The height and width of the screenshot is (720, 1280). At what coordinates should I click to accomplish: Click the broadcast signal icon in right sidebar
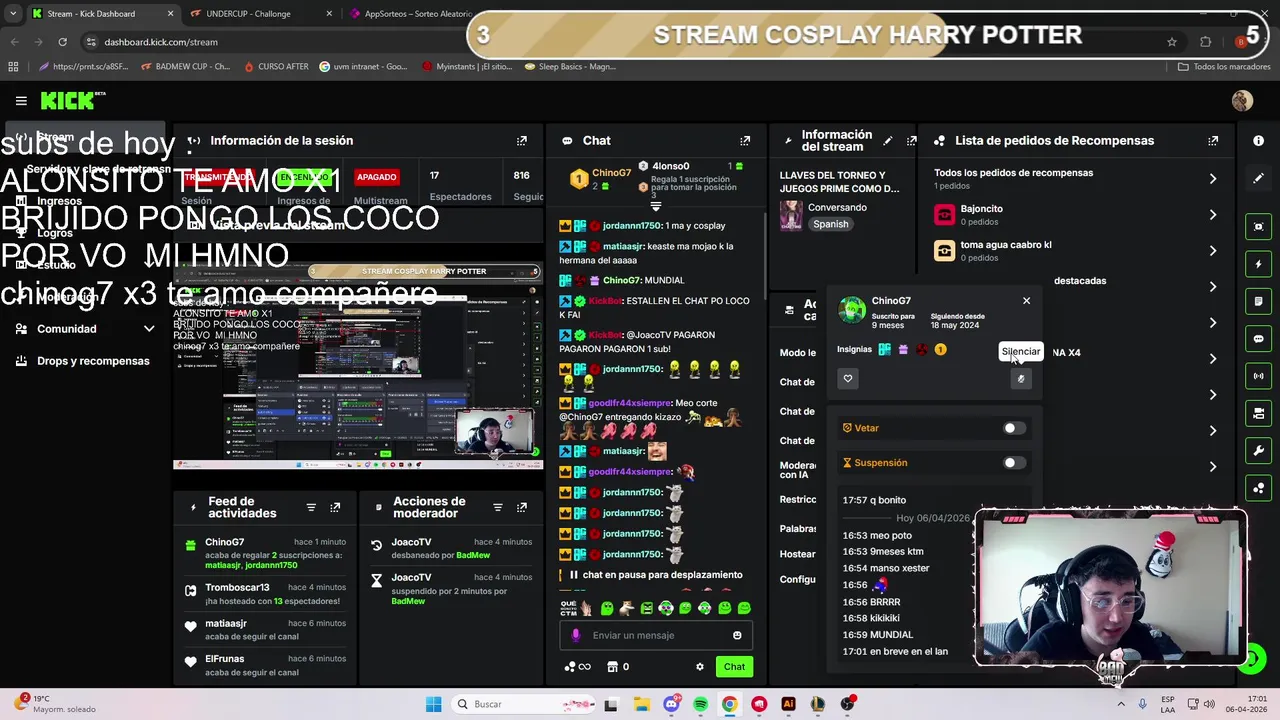(x=1258, y=376)
